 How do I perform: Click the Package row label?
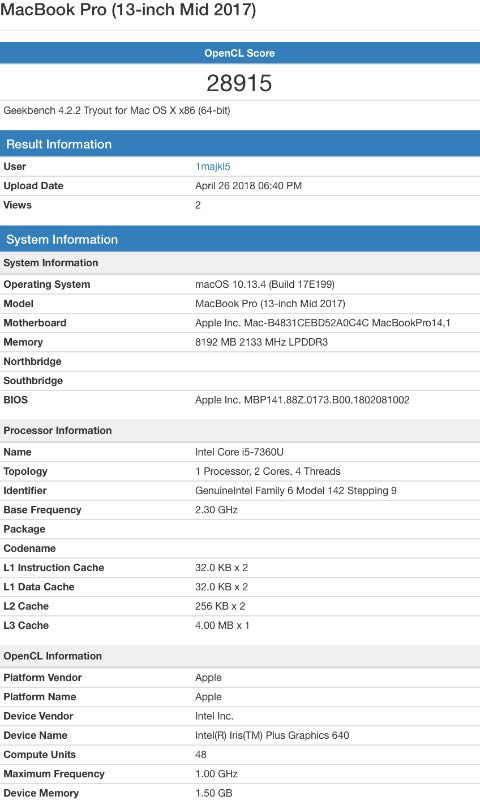(x=24, y=529)
